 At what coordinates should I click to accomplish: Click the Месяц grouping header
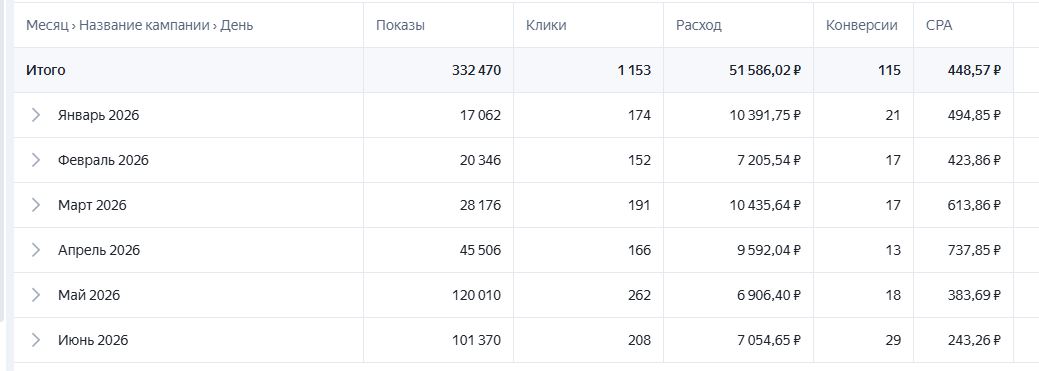[x=47, y=26]
